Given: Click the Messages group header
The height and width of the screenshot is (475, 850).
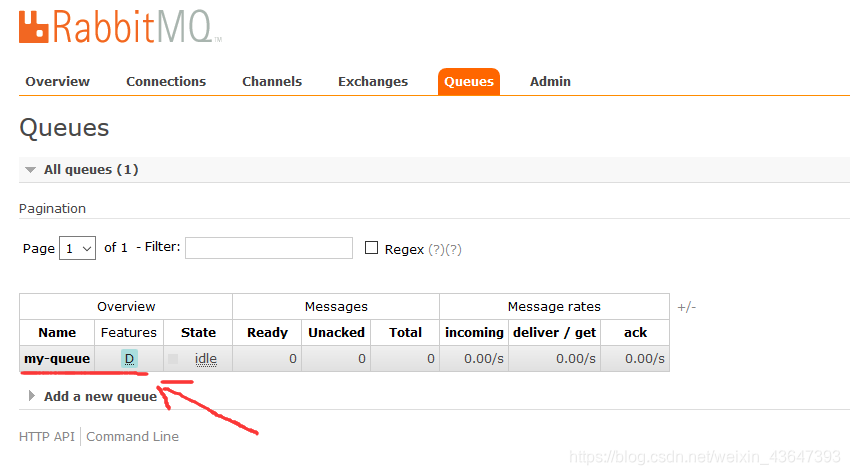Looking at the screenshot, I should coord(336,307).
